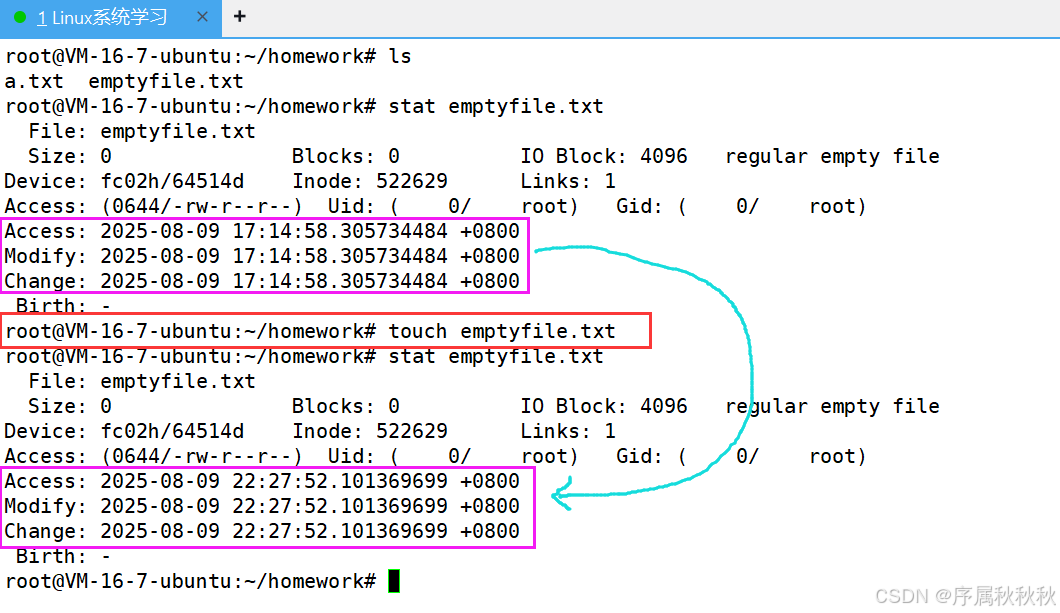1060x613 pixels.
Task: Click the Modify time 22:27:52.101369699 line
Action: pyautogui.click(x=262, y=506)
